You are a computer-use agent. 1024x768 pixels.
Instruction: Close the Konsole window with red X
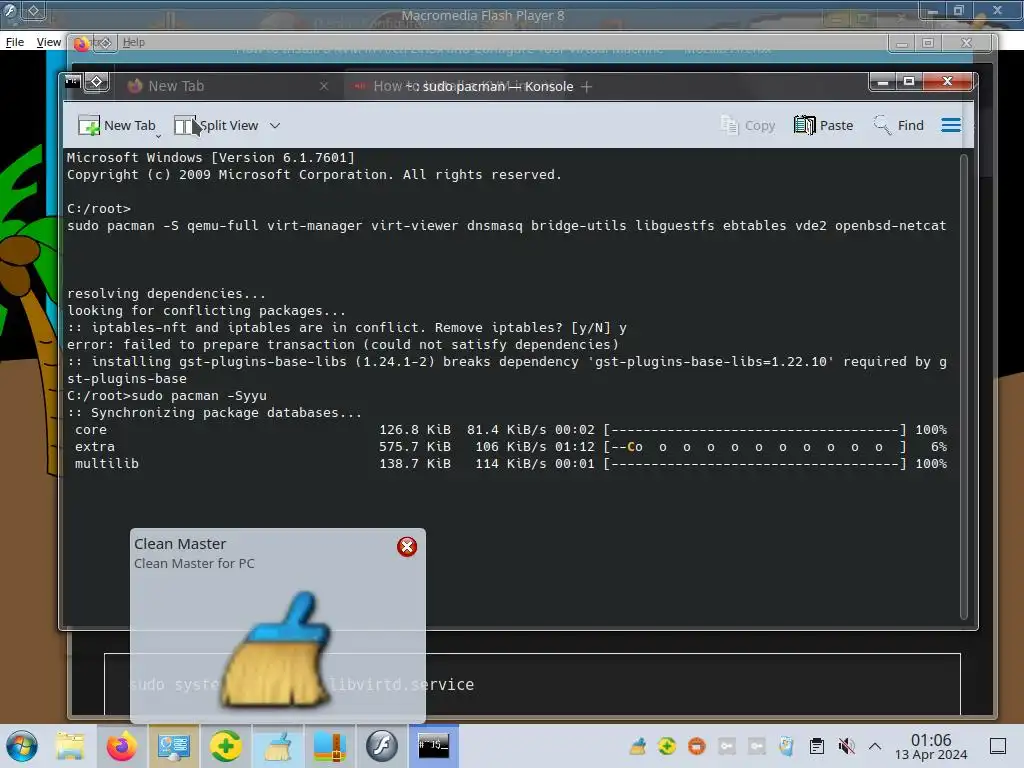[948, 82]
